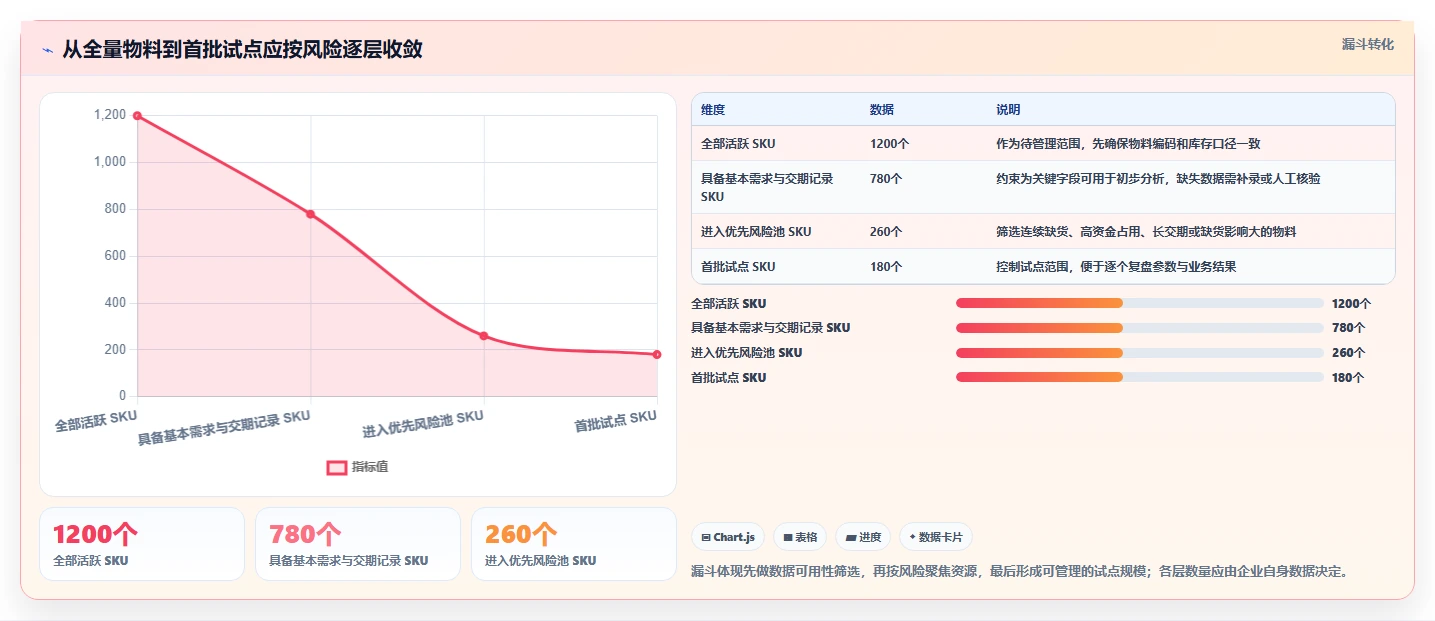The image size is (1435, 621).
Task: Click the progress bar for 进入优先风险池 SKU
Action: click(1140, 353)
